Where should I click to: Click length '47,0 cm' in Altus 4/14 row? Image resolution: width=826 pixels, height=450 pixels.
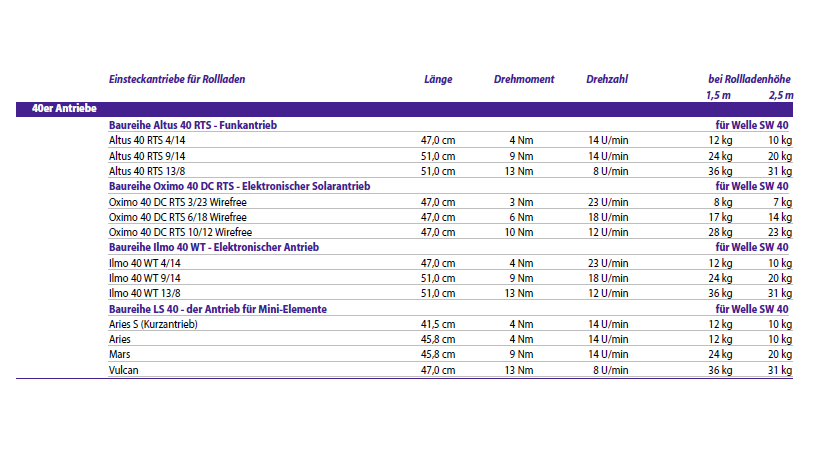point(438,141)
